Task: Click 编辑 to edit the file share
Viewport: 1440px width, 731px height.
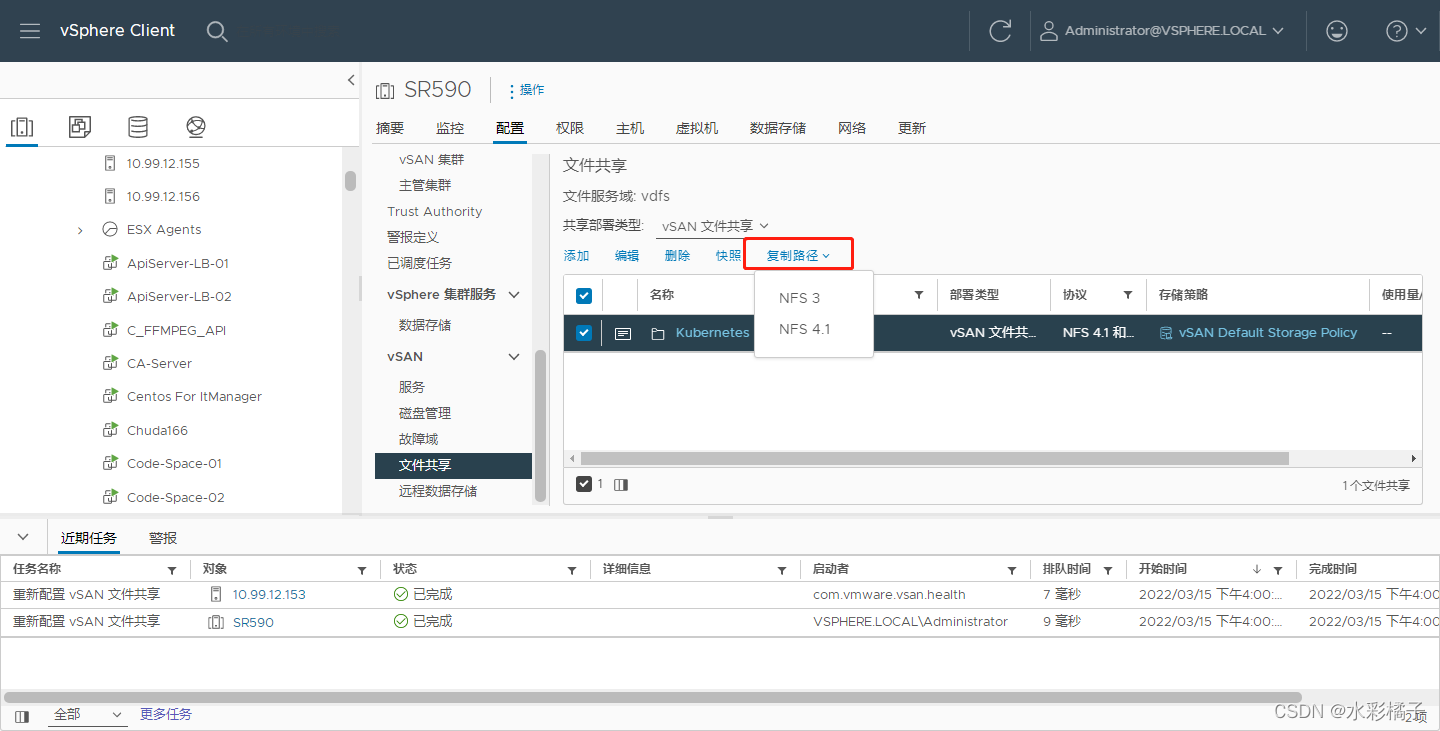Action: [x=627, y=256]
